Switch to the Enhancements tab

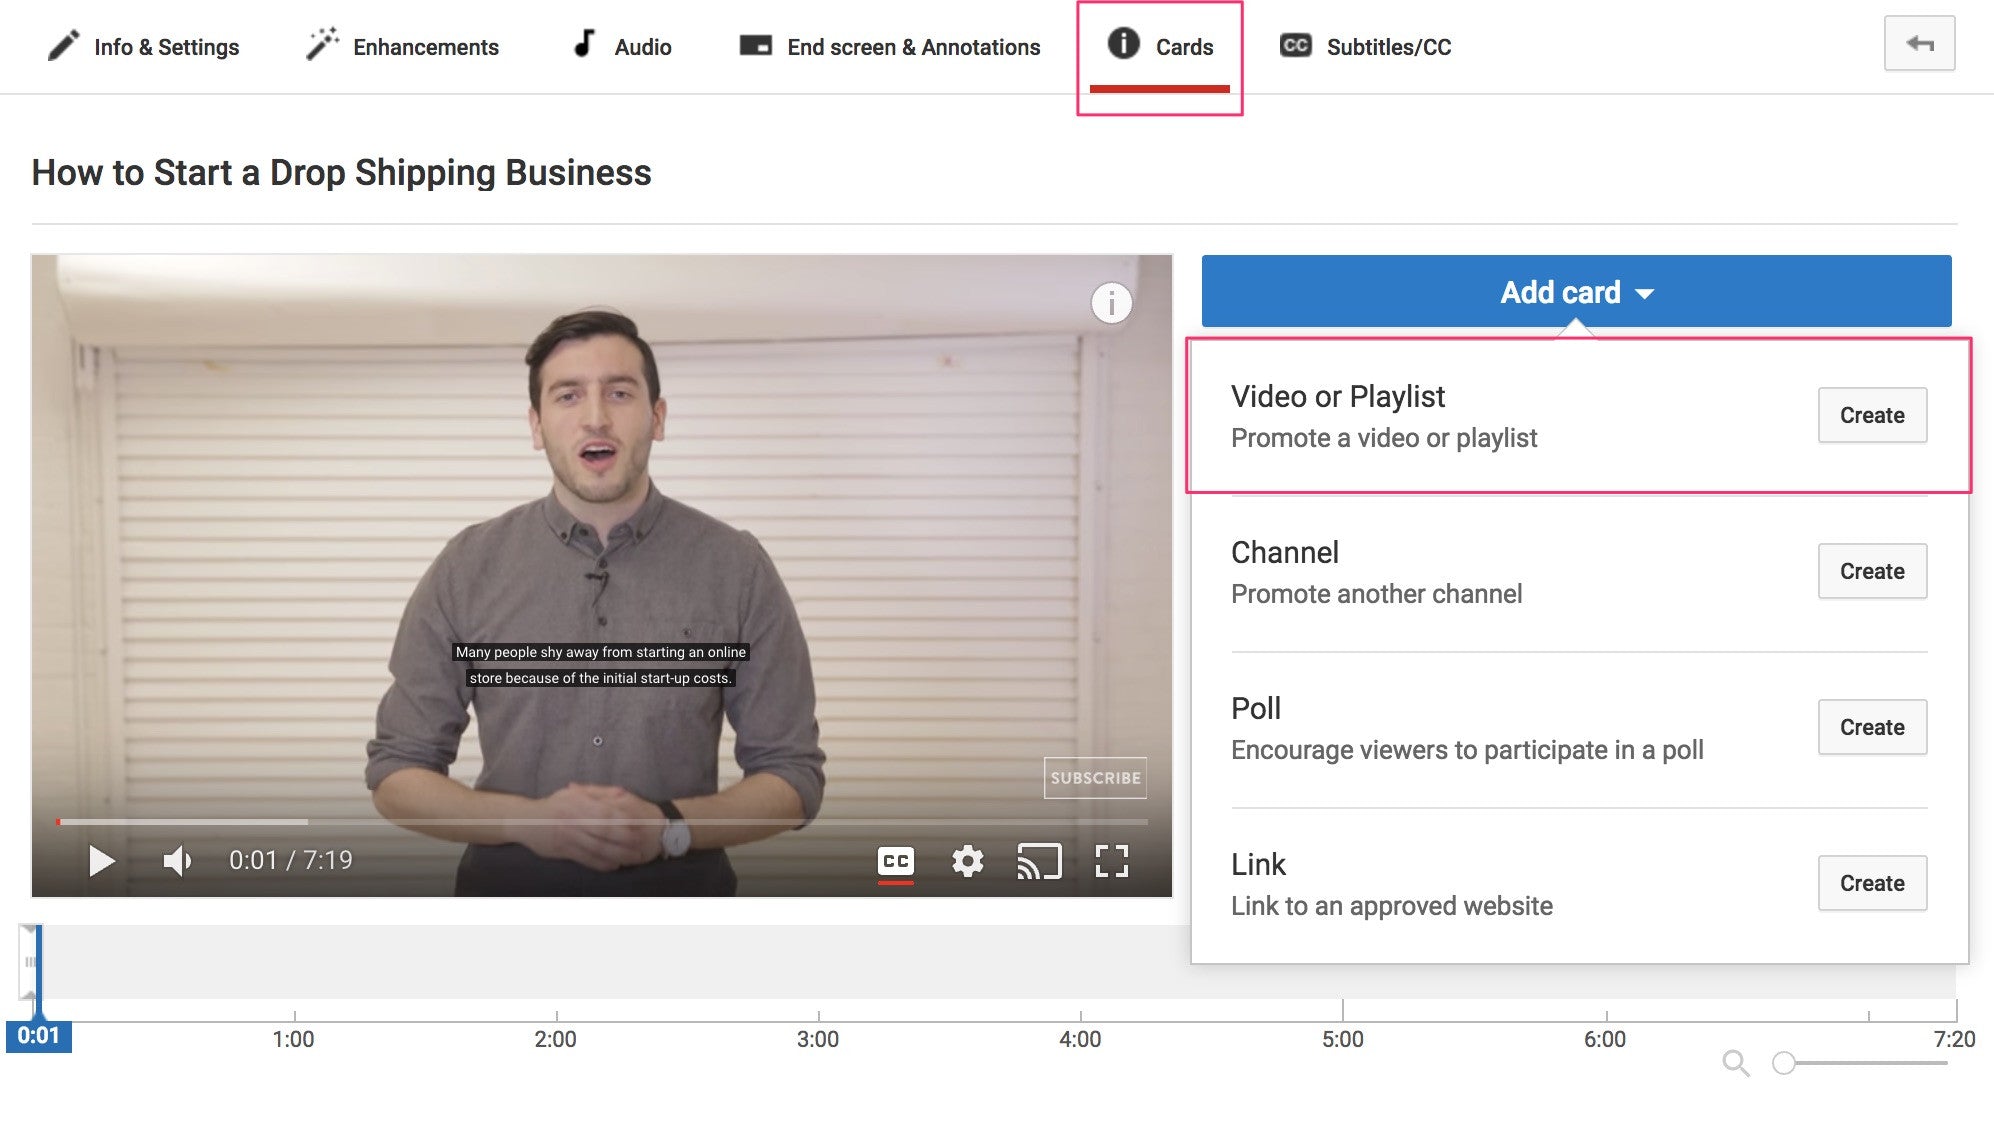402,46
